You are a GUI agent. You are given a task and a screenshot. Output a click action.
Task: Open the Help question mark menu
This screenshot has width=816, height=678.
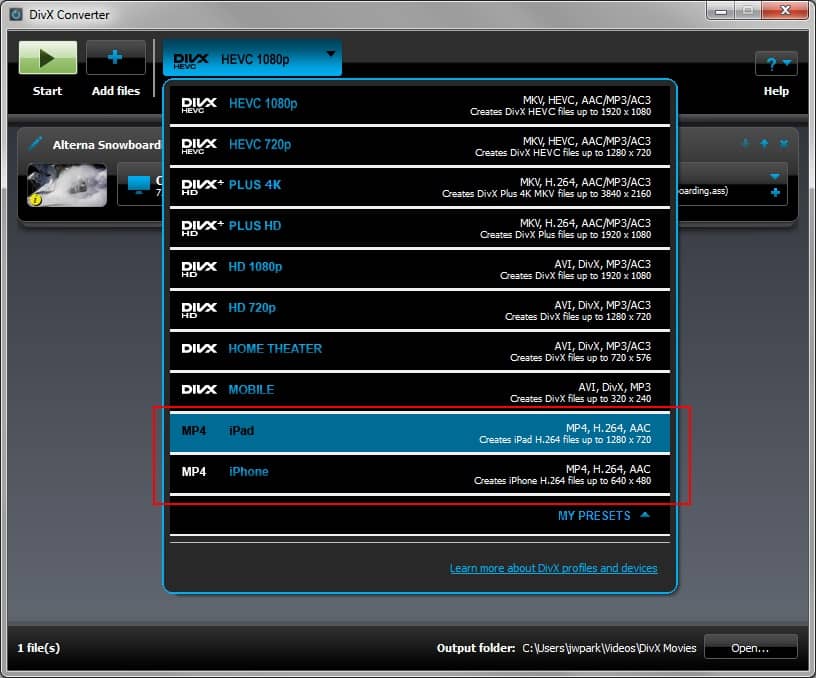pyautogui.click(x=776, y=64)
